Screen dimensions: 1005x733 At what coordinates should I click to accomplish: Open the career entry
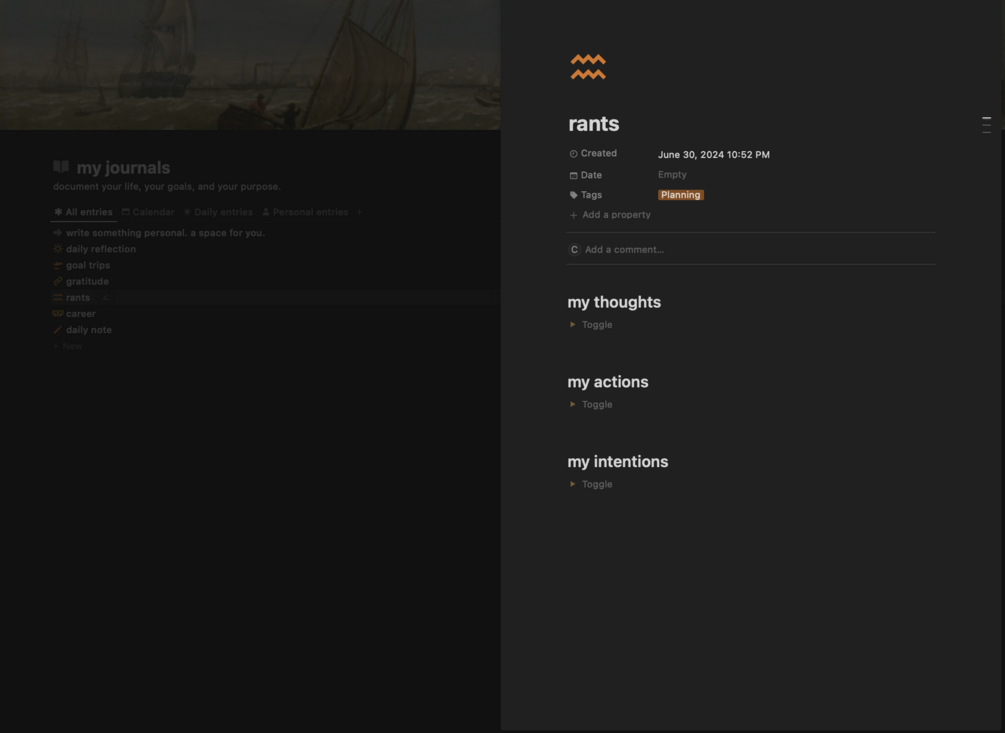tap(81, 313)
